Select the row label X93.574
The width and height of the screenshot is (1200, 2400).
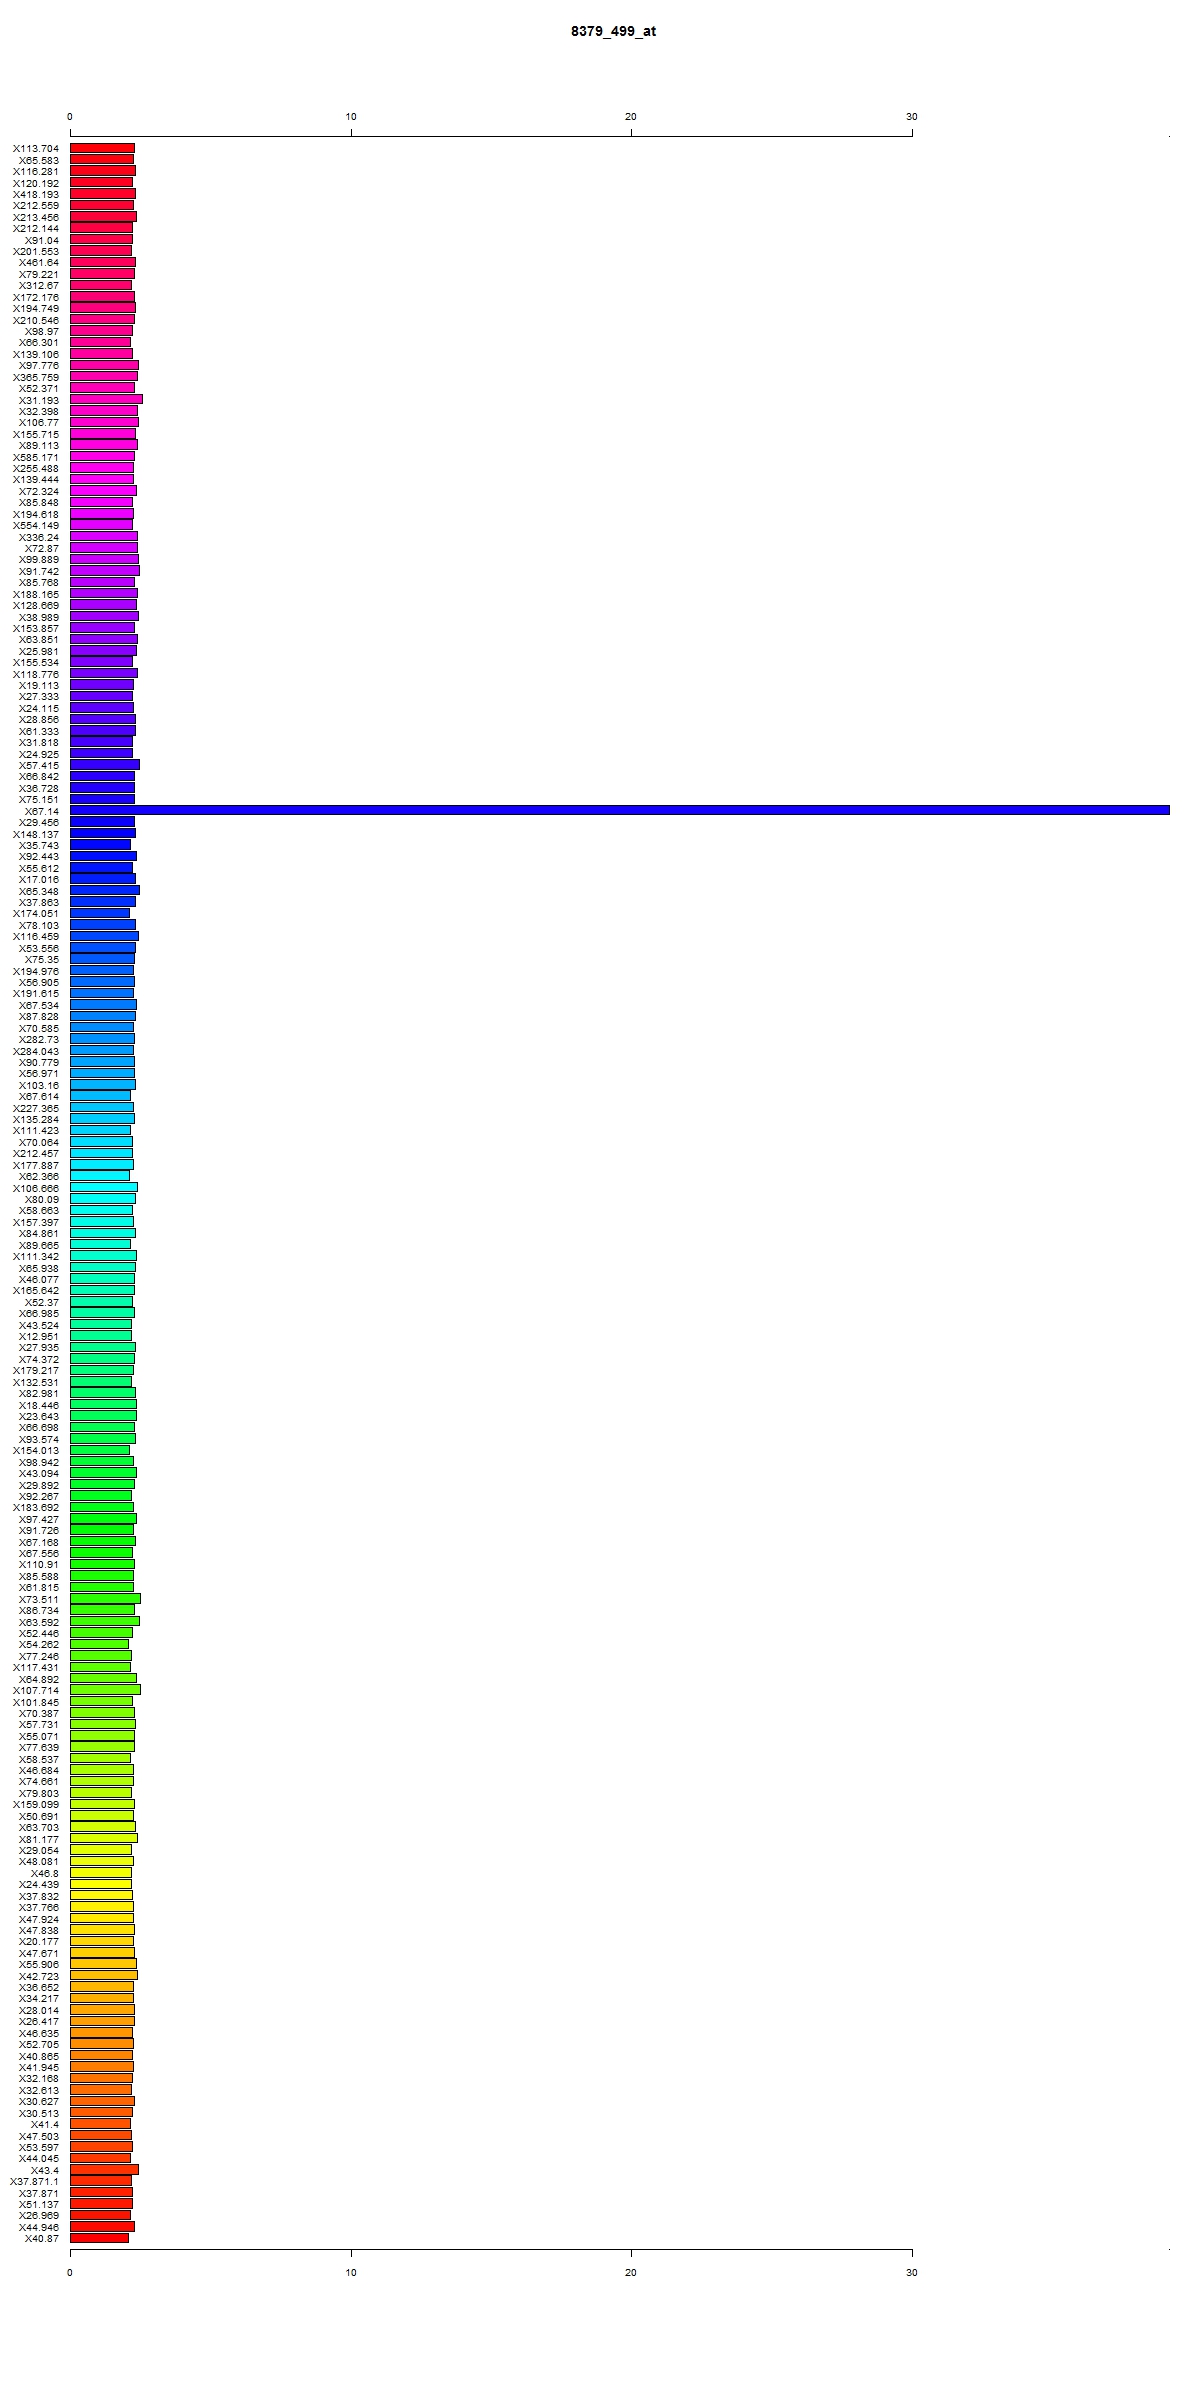39,1439
